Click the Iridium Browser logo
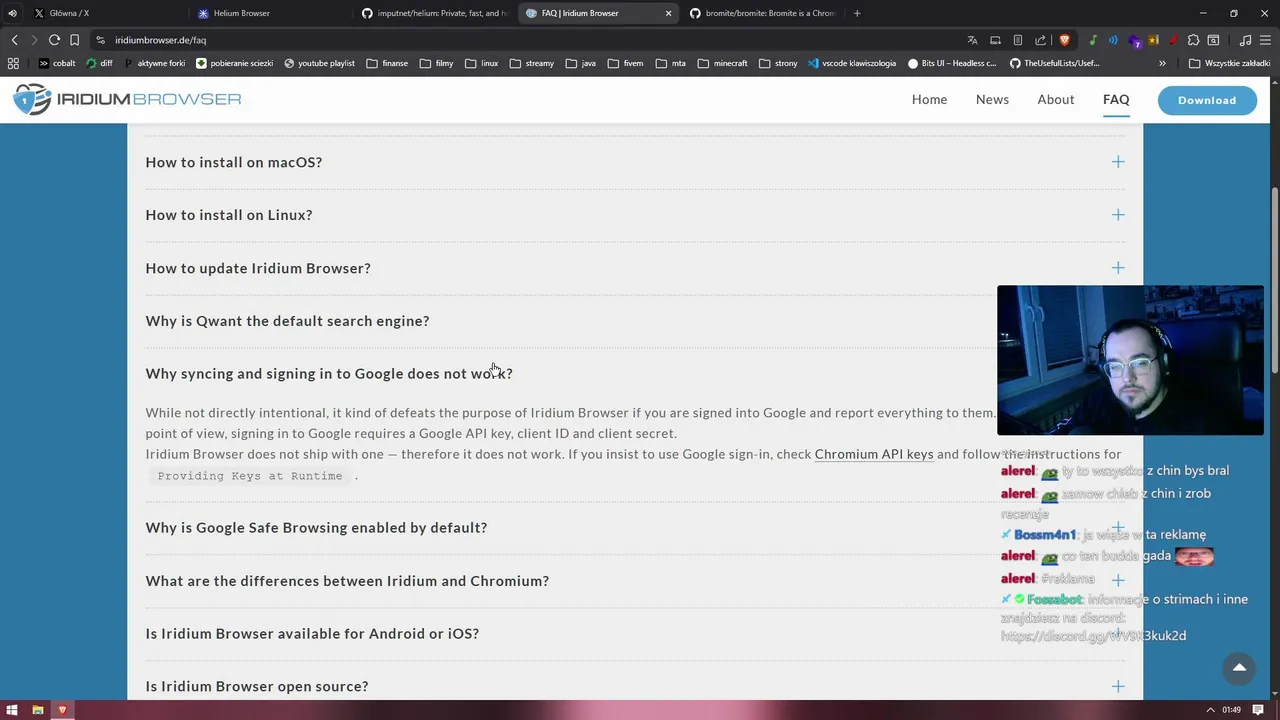 (x=127, y=99)
